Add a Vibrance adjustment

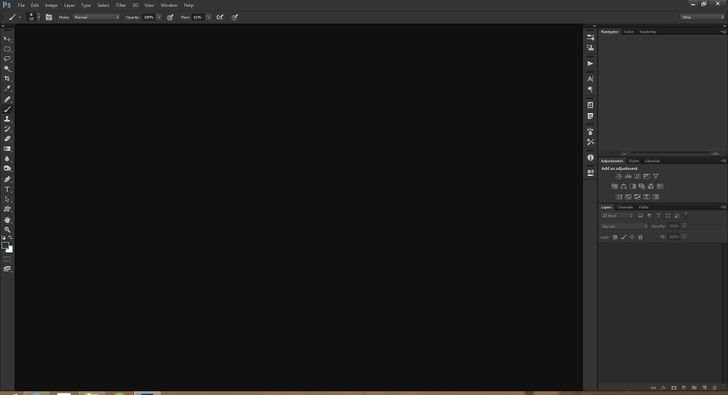click(x=656, y=176)
